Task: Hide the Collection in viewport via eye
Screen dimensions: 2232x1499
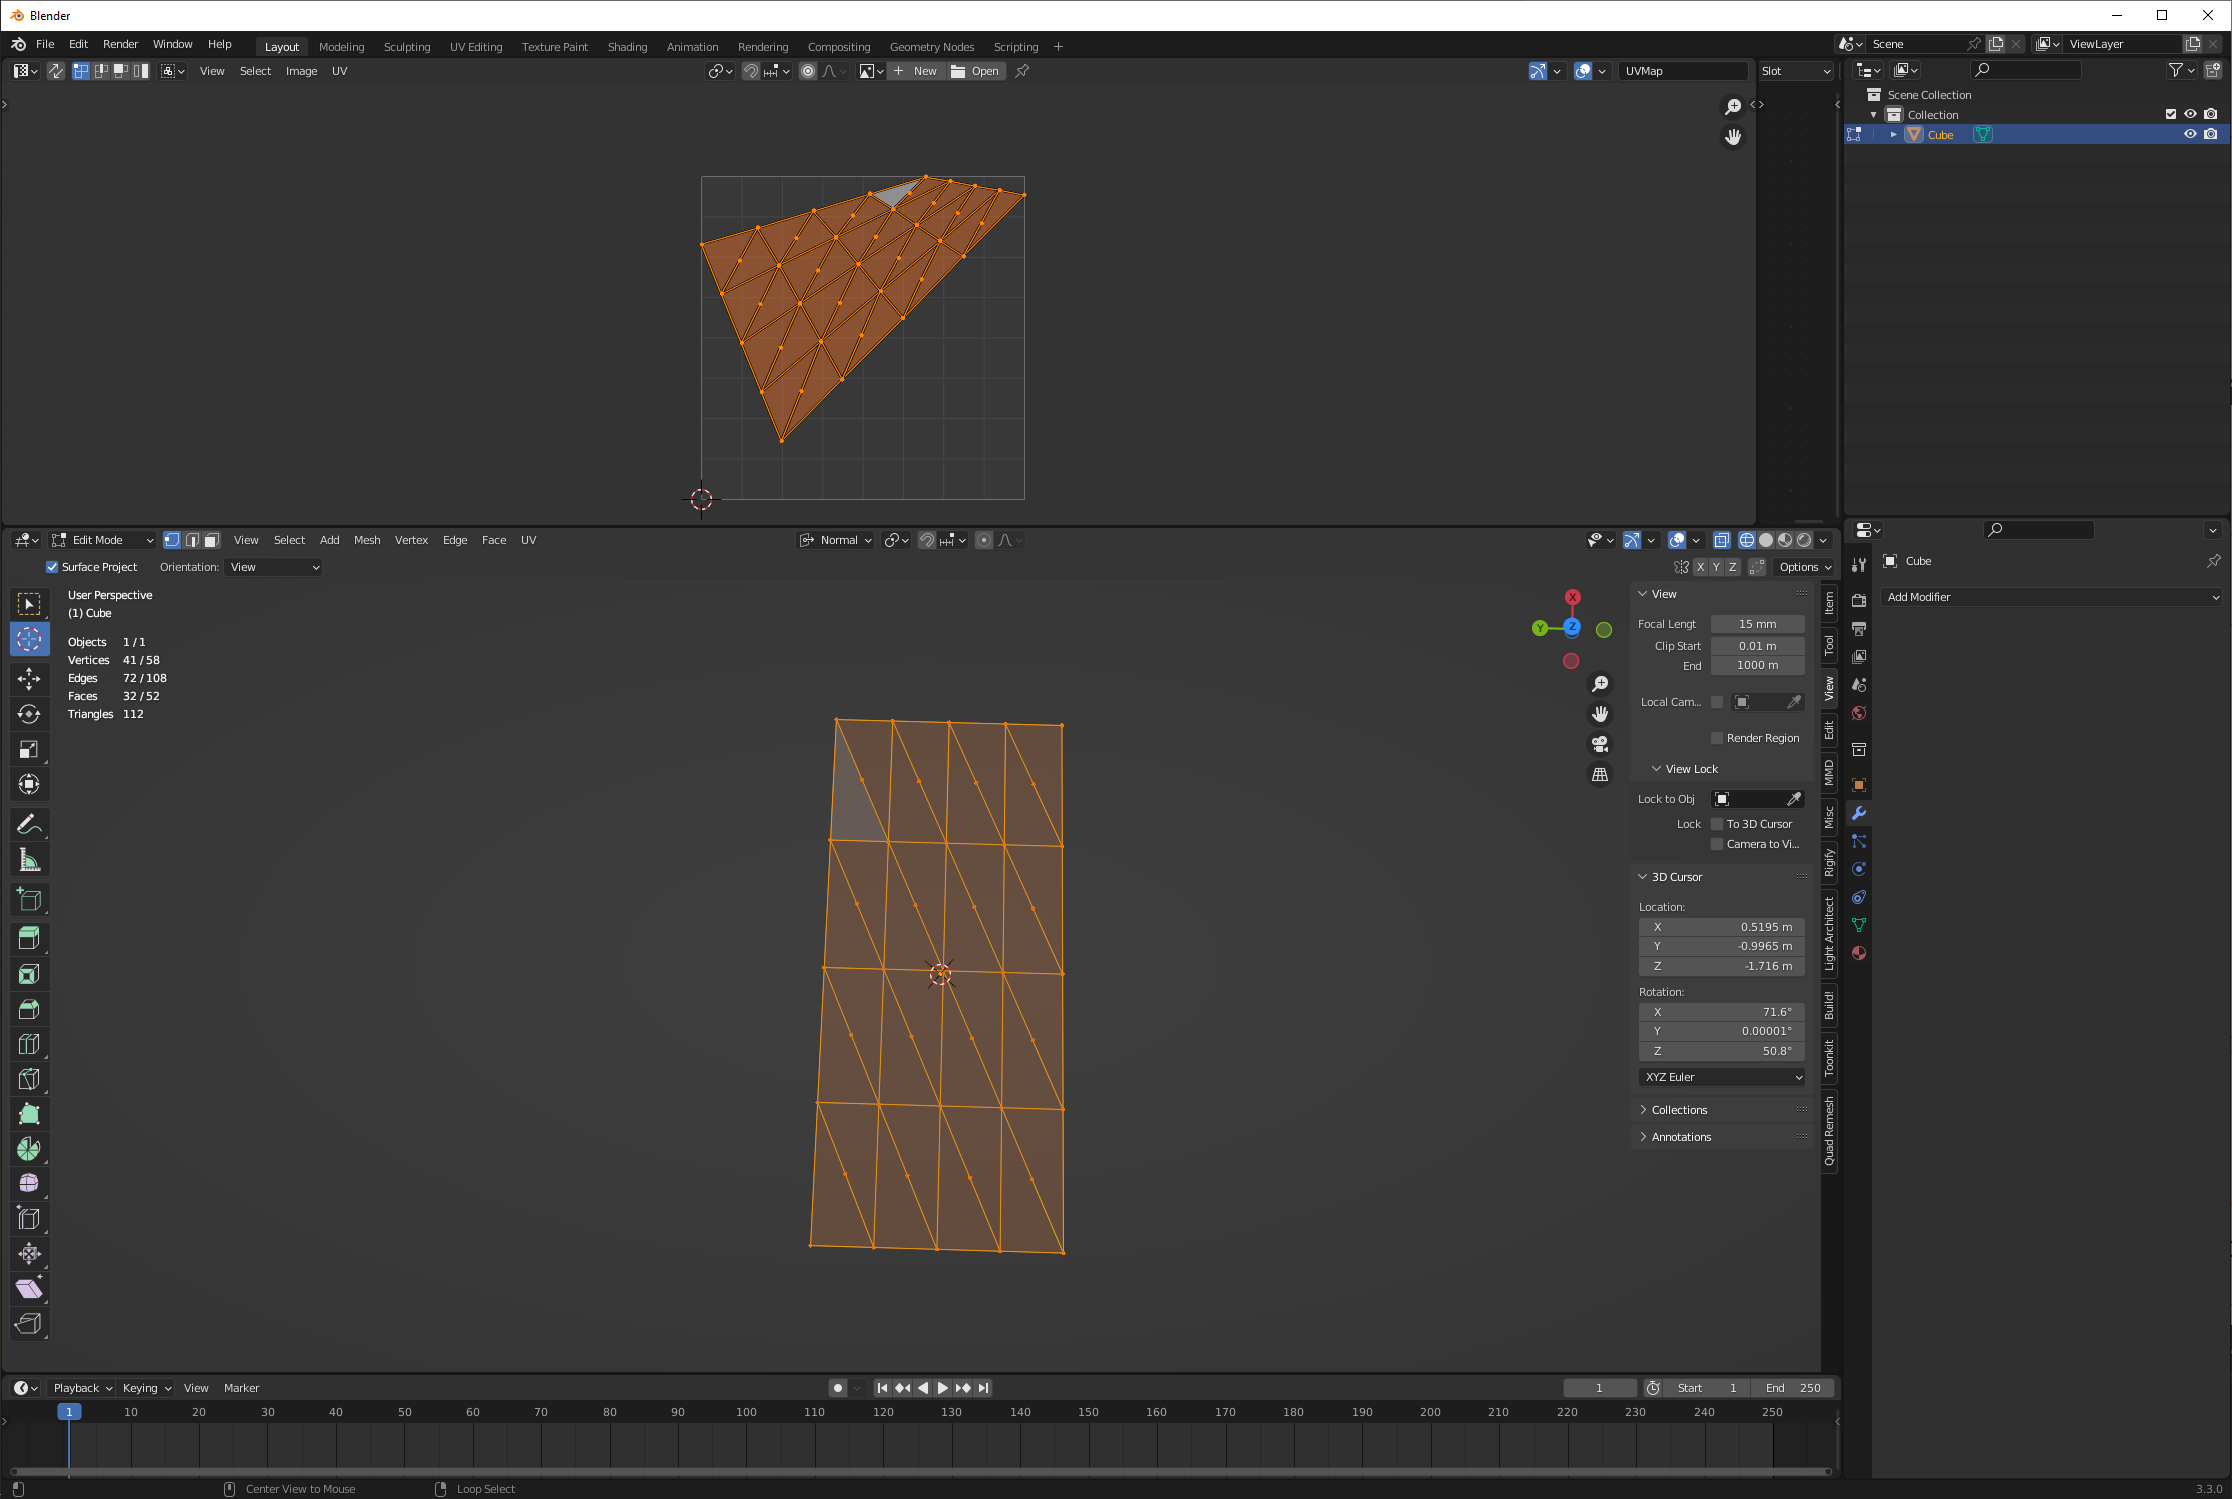Action: point(2190,114)
